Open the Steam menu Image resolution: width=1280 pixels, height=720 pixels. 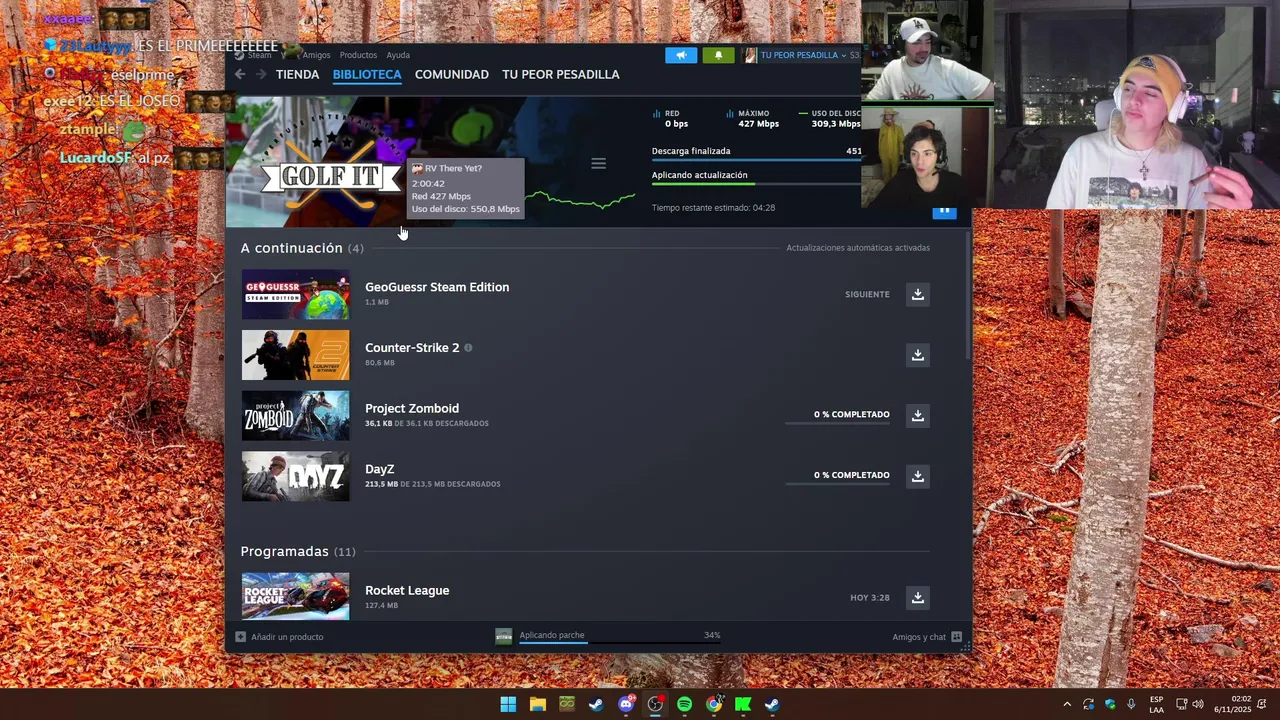(260, 55)
